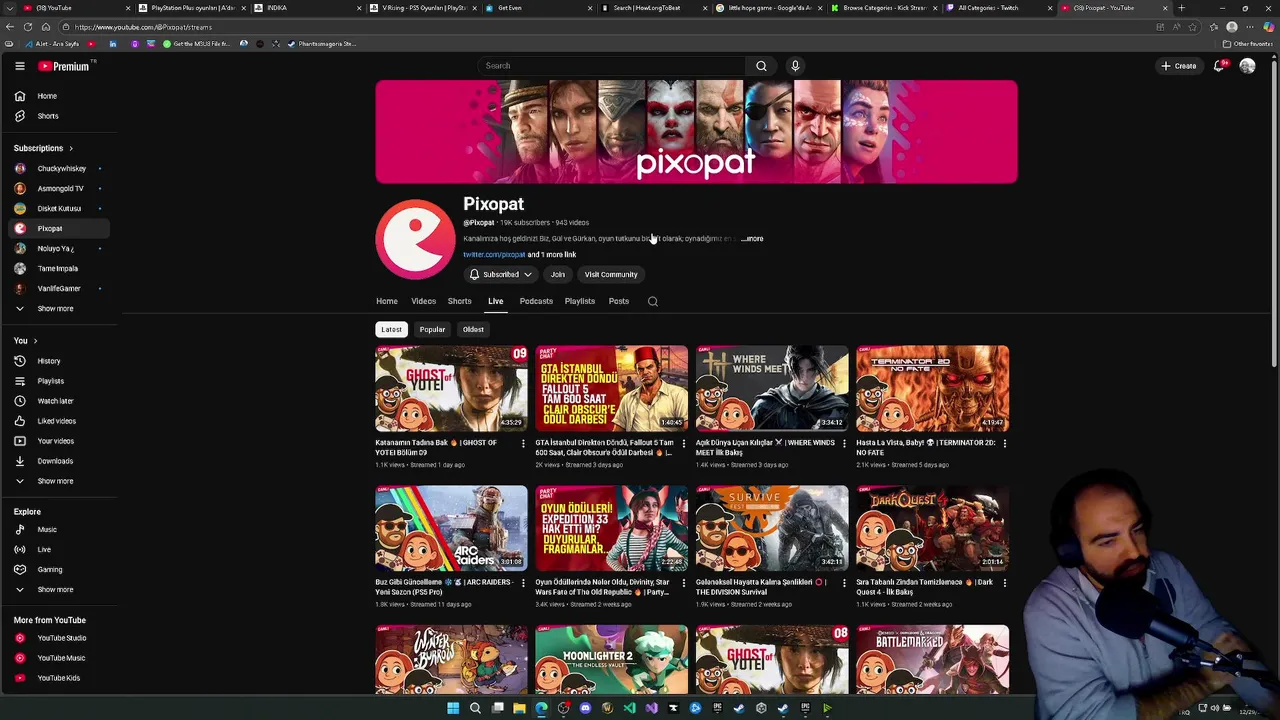The width and height of the screenshot is (1280, 720).
Task: Open the account avatar menu
Action: click(x=1247, y=66)
